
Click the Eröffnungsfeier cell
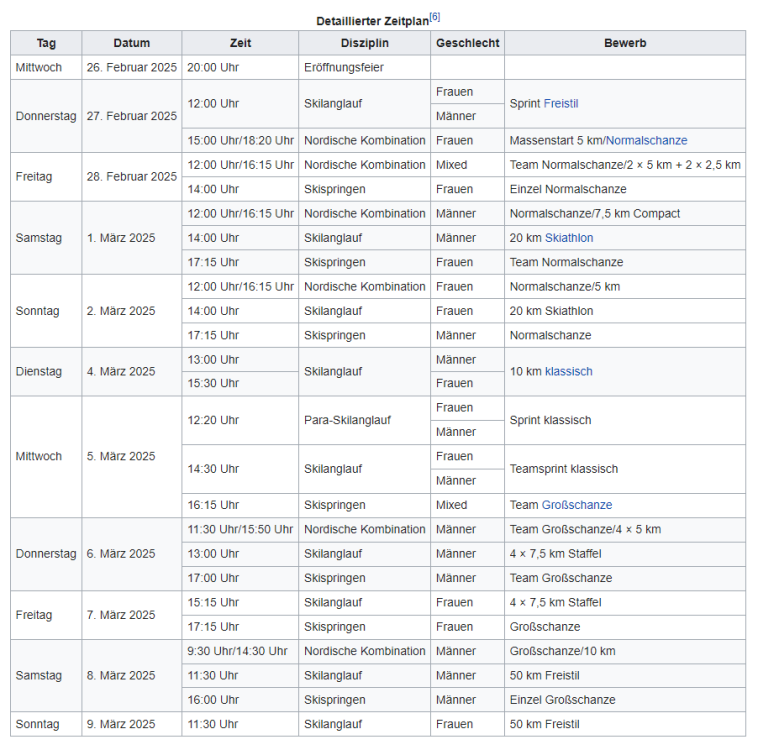[343, 68]
